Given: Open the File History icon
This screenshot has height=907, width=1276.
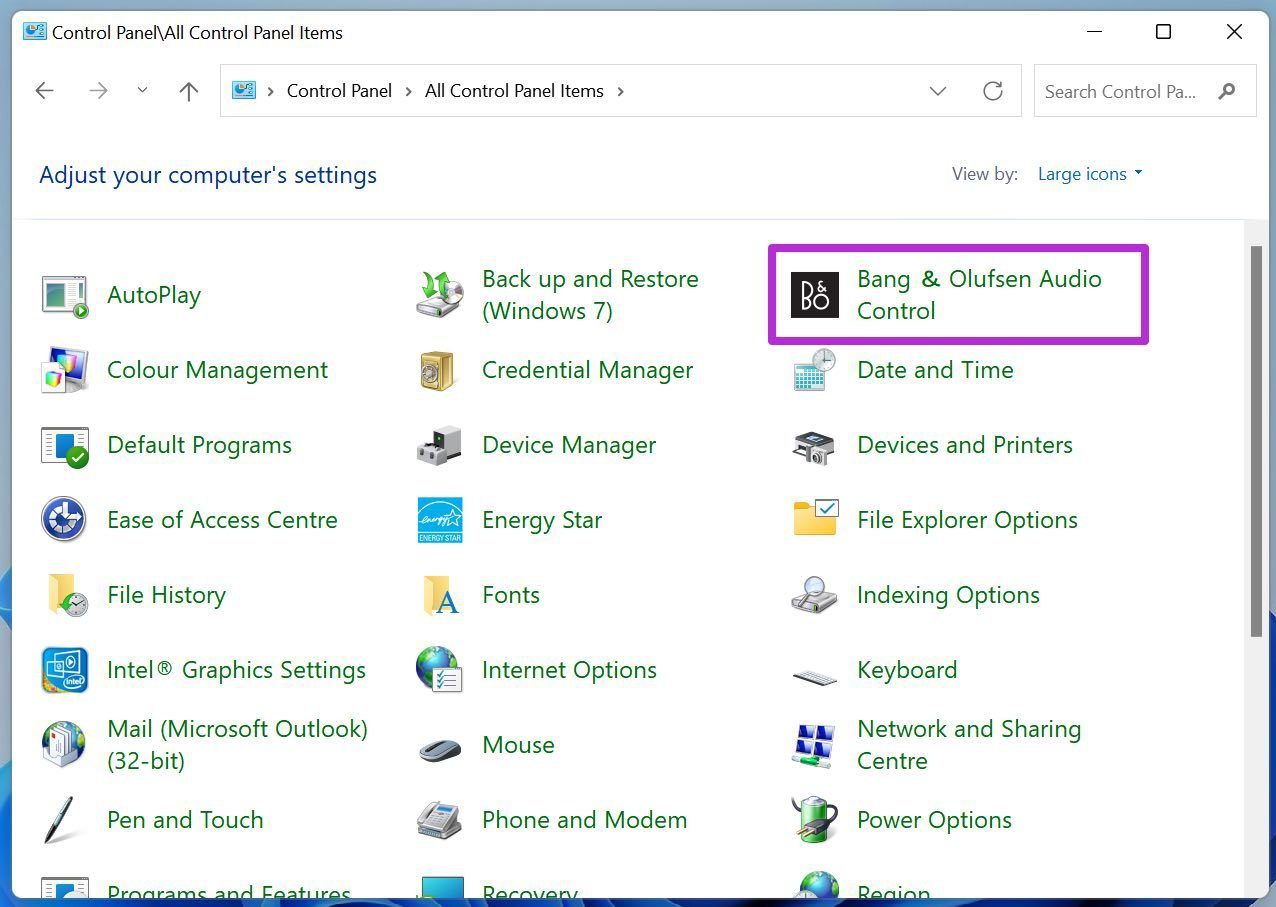Looking at the screenshot, I should tap(66, 595).
